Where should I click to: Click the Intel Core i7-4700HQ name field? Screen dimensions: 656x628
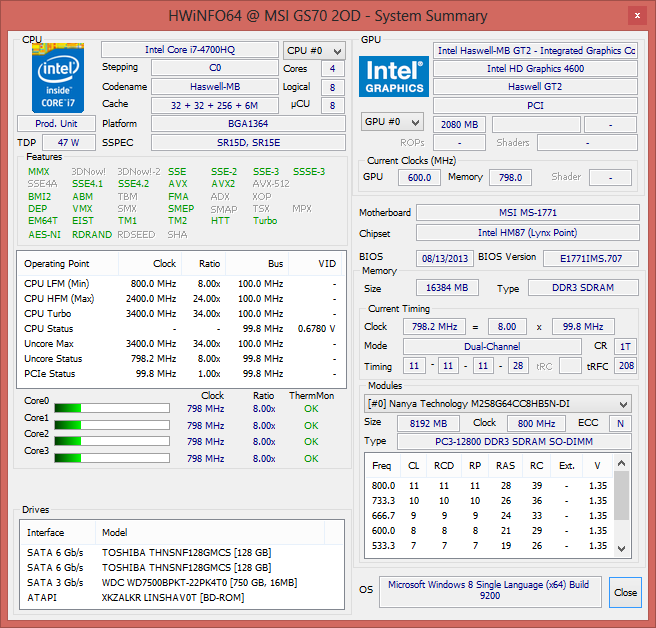coord(190,50)
